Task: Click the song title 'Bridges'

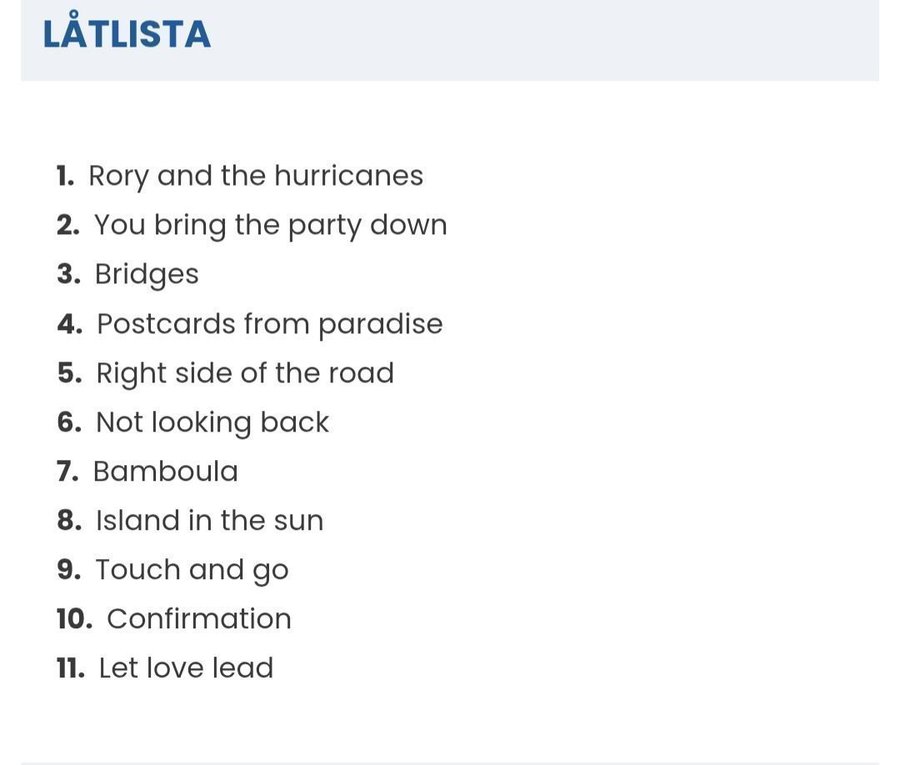Action: (147, 274)
